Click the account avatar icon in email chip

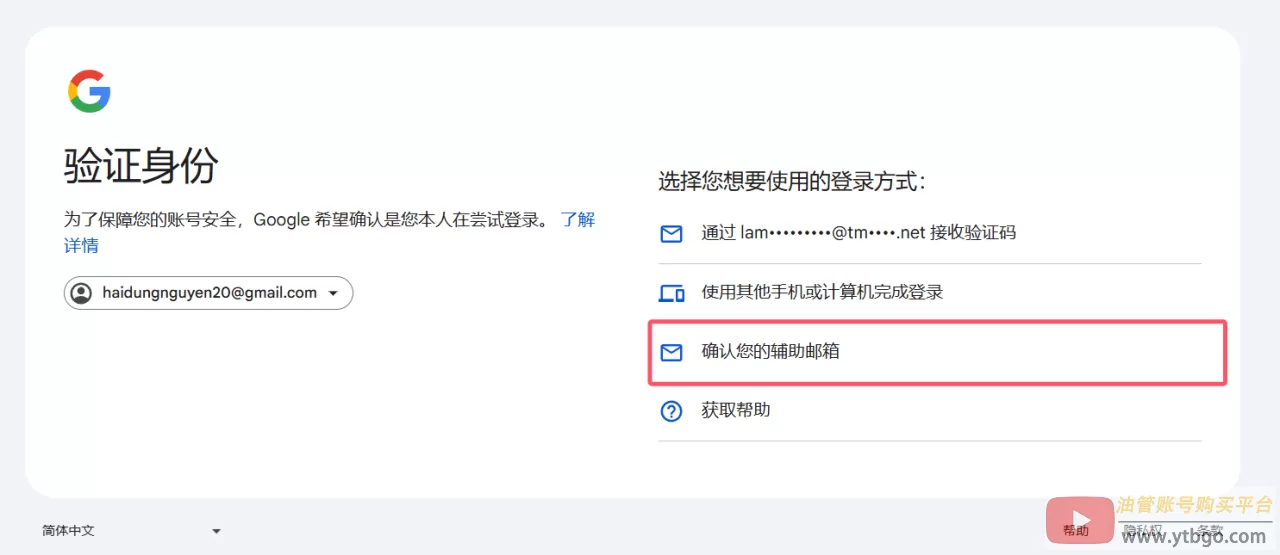click(x=81, y=293)
